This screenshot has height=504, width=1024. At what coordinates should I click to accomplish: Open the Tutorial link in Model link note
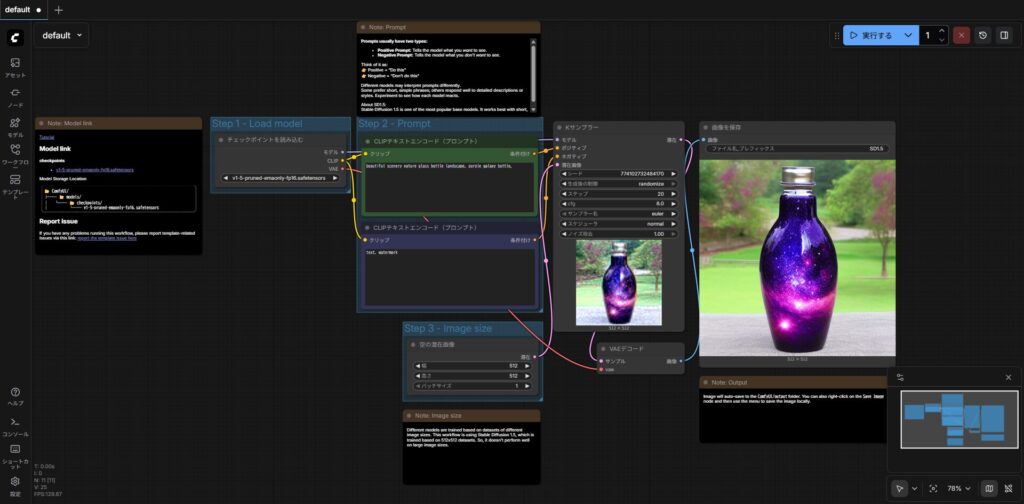(46, 137)
